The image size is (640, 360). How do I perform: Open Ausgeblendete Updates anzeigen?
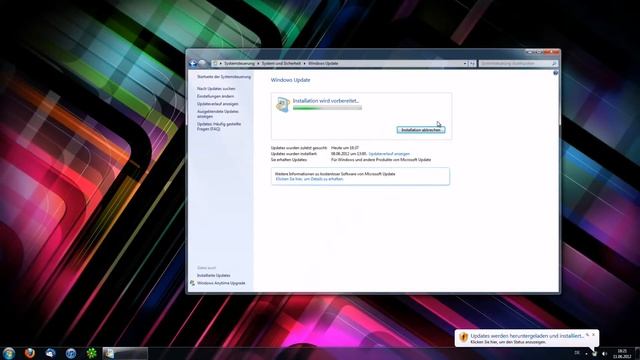click(x=218, y=114)
